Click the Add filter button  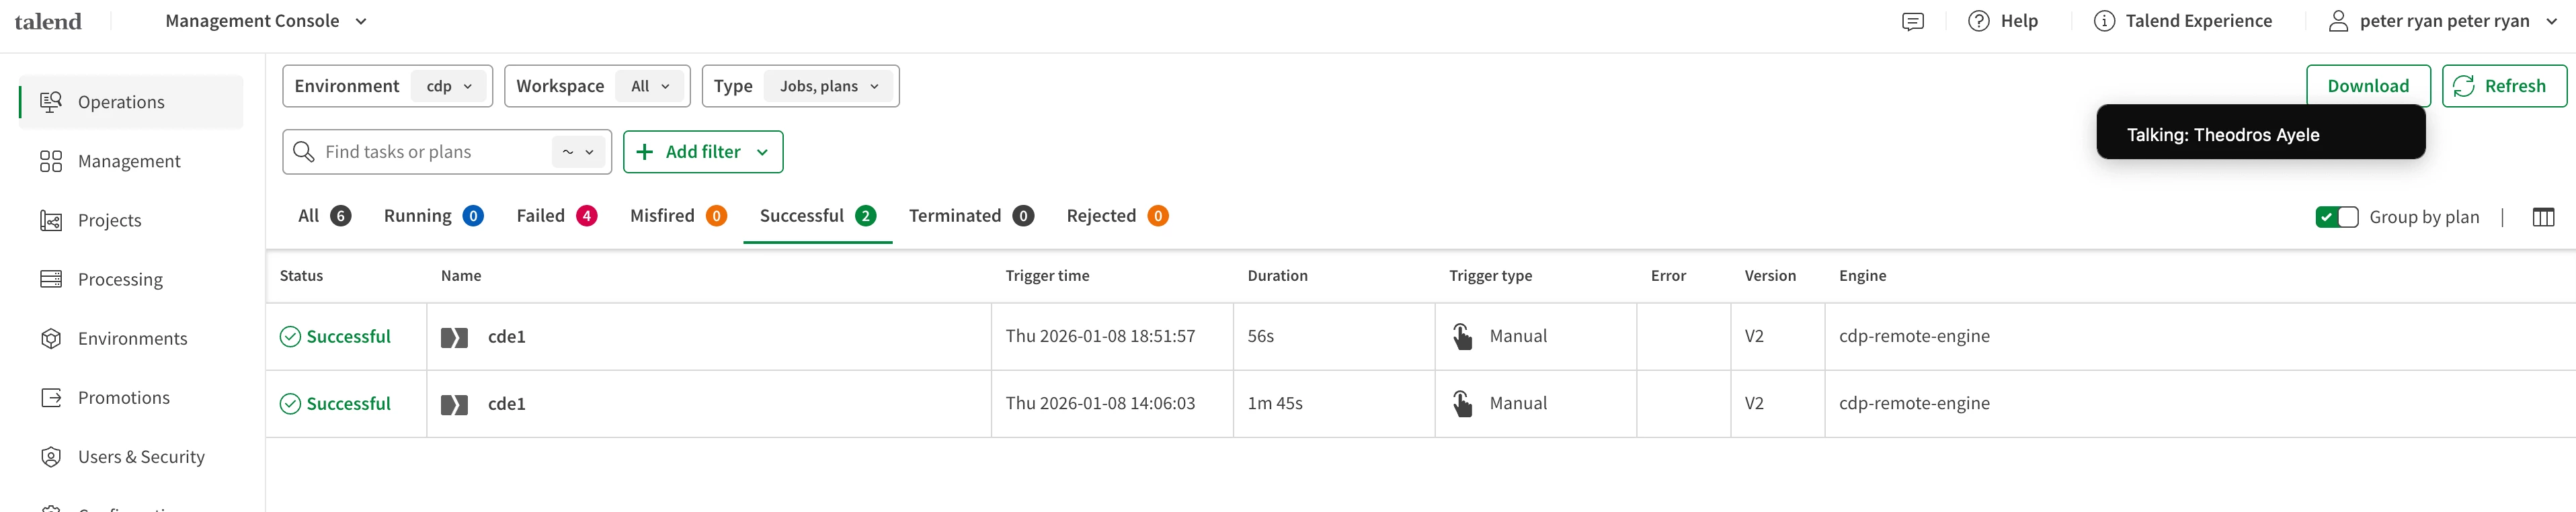(x=702, y=152)
